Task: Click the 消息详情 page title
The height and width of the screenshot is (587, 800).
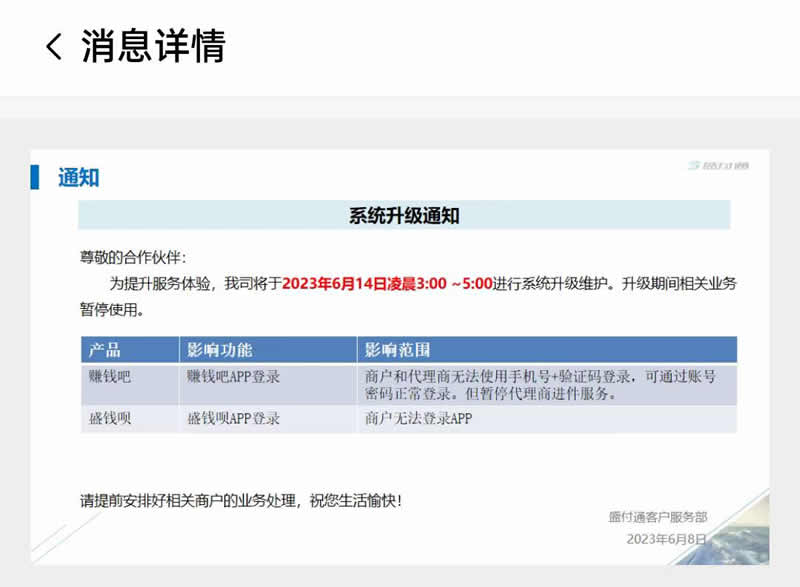Action: coord(153,46)
